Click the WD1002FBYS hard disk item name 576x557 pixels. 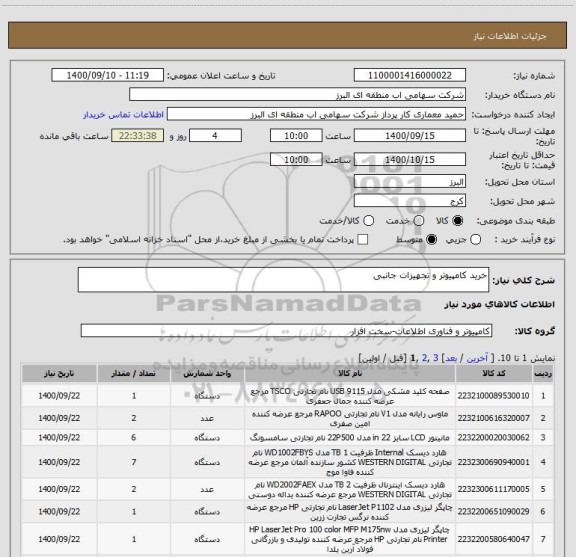click(x=350, y=462)
